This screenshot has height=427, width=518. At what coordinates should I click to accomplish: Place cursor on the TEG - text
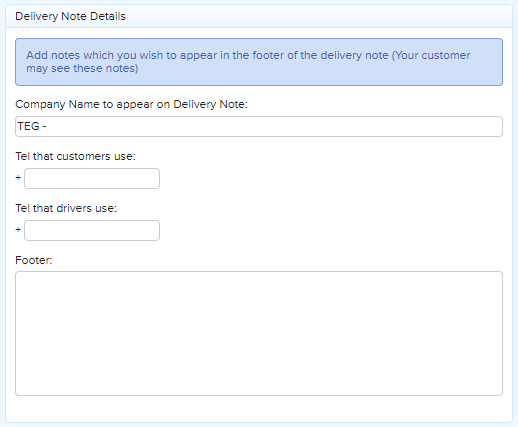[x=32, y=126]
